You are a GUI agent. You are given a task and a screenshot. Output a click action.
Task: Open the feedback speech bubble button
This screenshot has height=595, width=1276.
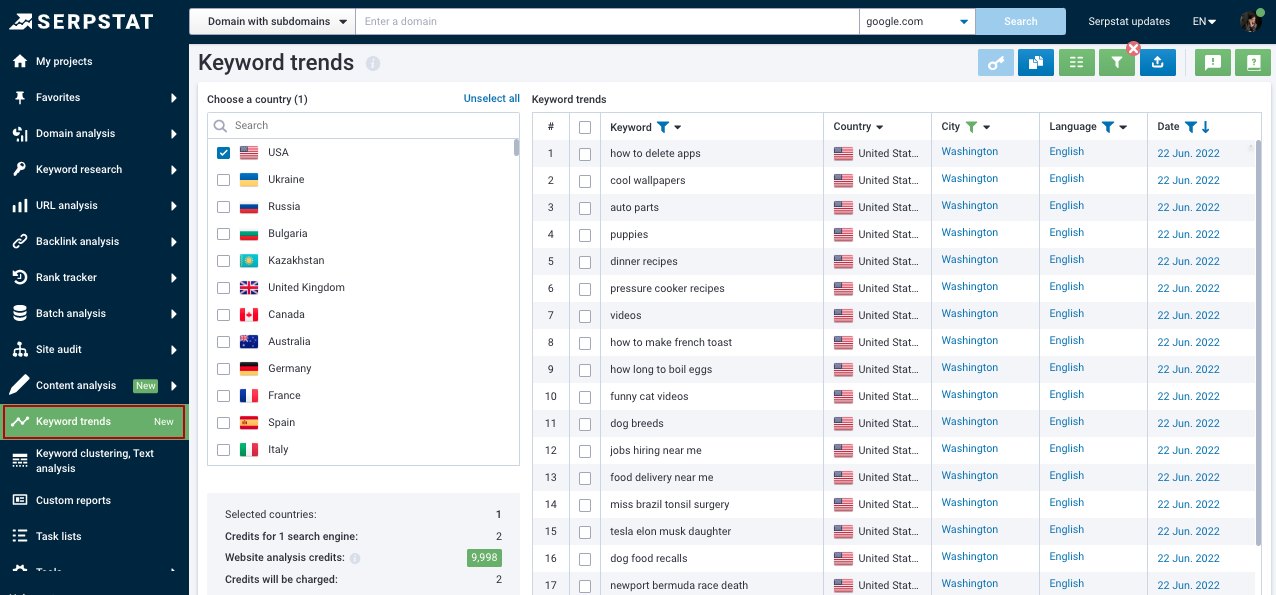[x=1213, y=62]
